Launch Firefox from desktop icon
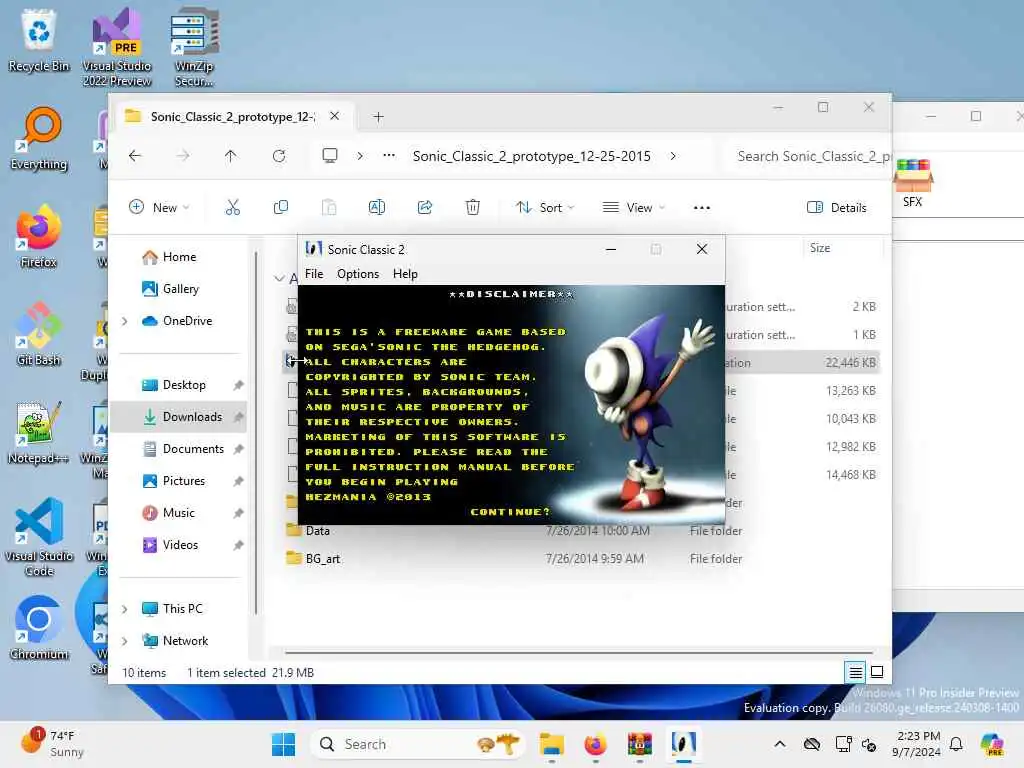Viewport: 1024px width, 768px height. pyautogui.click(x=39, y=236)
